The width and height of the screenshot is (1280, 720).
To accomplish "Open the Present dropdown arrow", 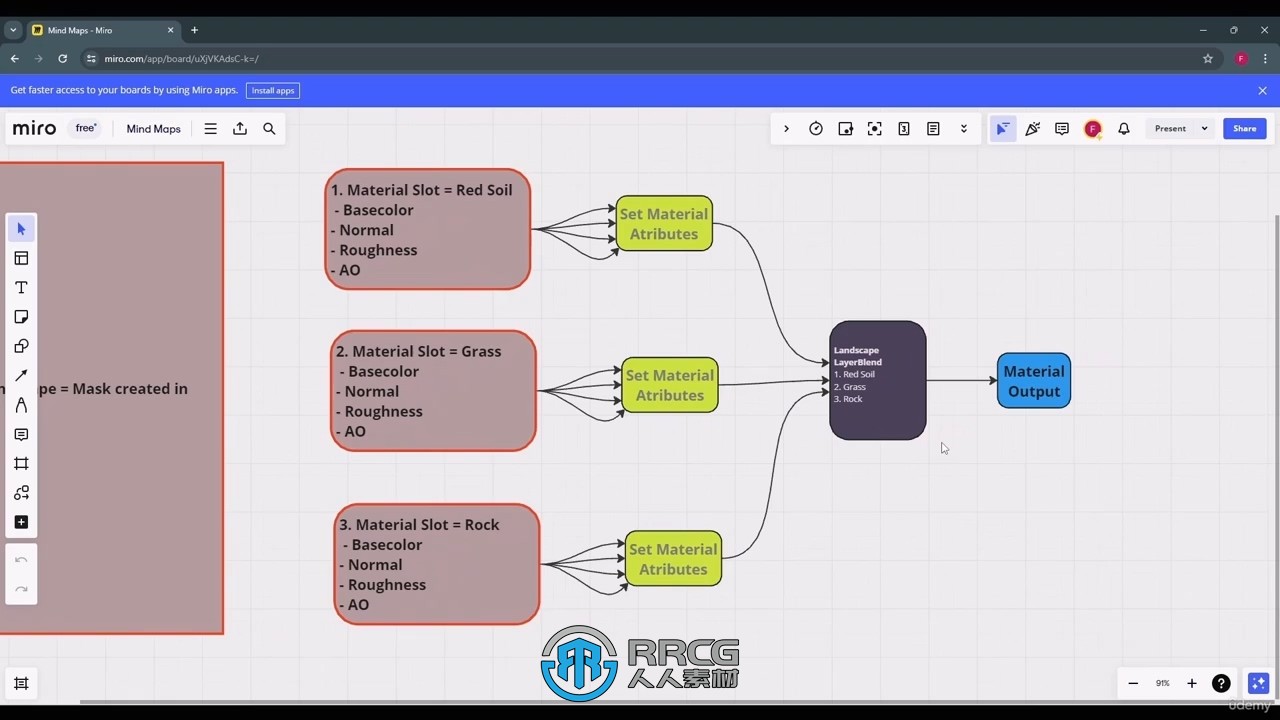I will tap(1204, 129).
